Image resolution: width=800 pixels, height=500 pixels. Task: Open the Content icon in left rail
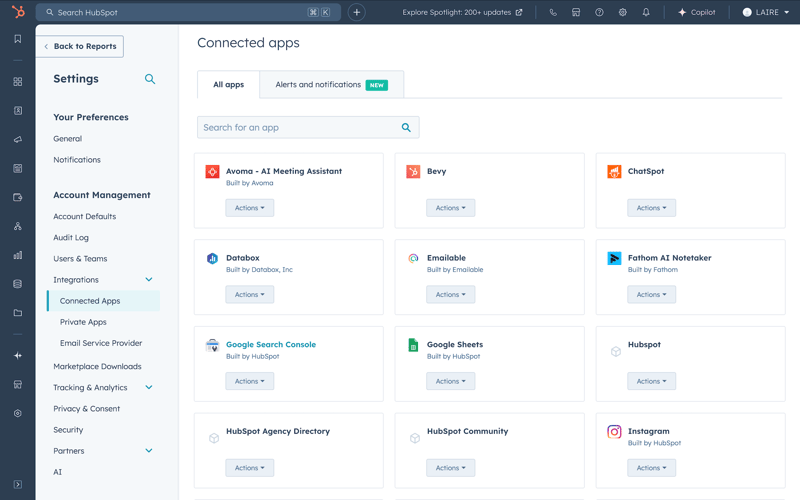tap(18, 168)
